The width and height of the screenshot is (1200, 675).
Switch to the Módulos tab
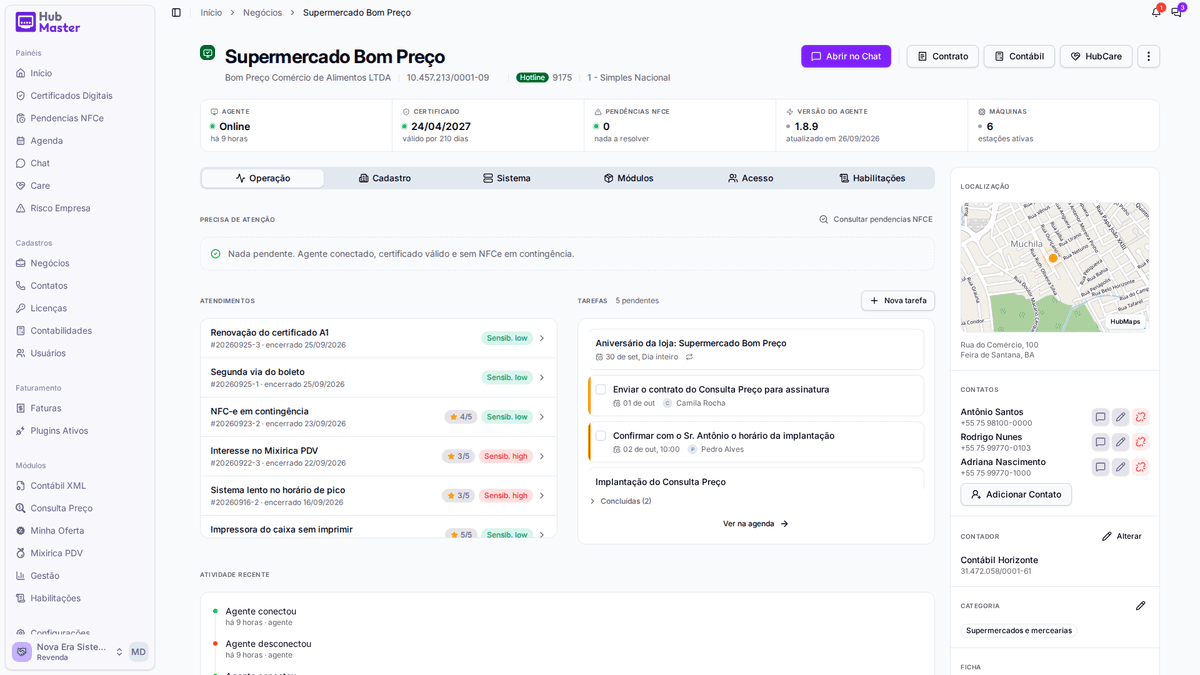pyautogui.click(x=629, y=178)
